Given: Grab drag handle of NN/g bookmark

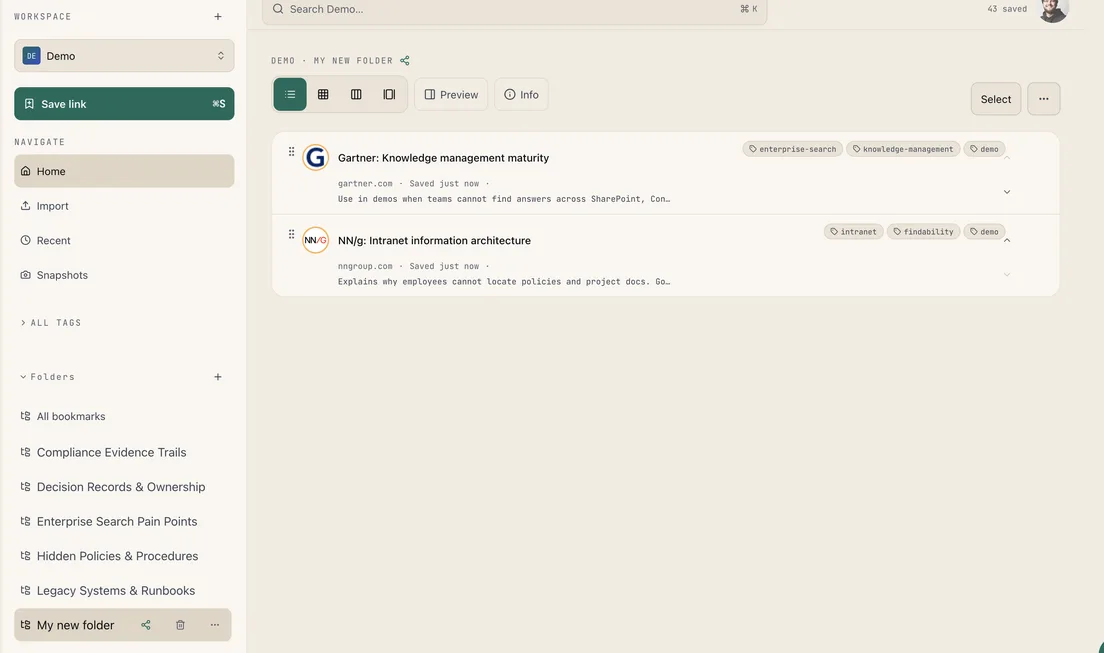Looking at the screenshot, I should (291, 234).
